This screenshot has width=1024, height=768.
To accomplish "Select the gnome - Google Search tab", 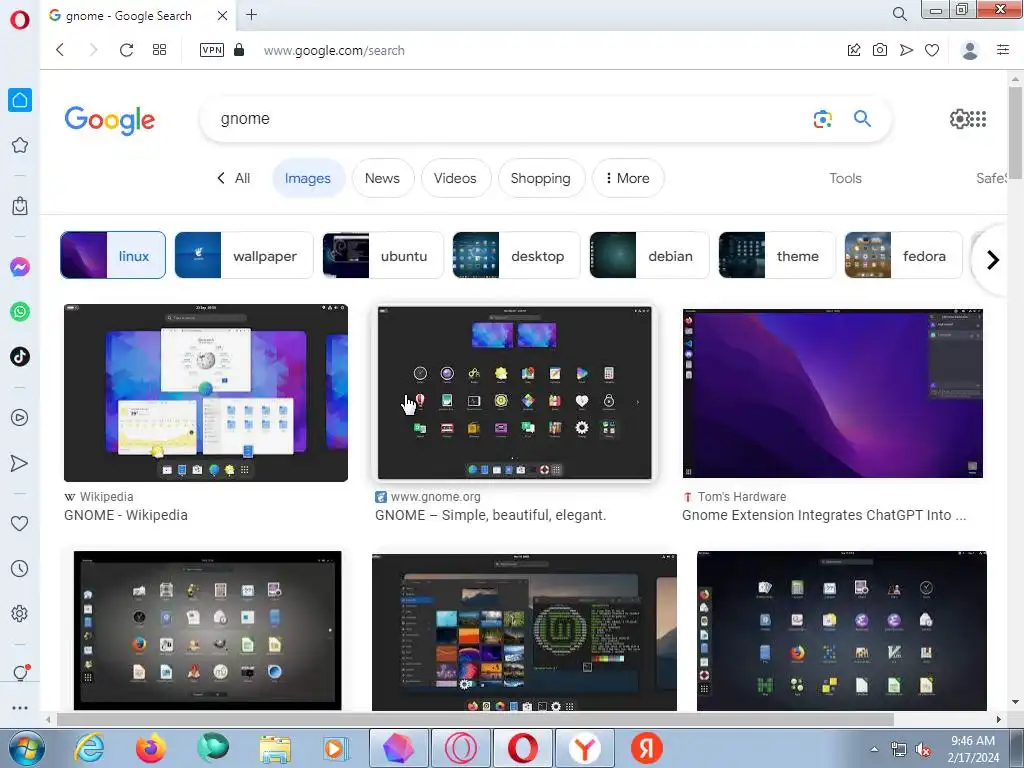I will 129,16.
